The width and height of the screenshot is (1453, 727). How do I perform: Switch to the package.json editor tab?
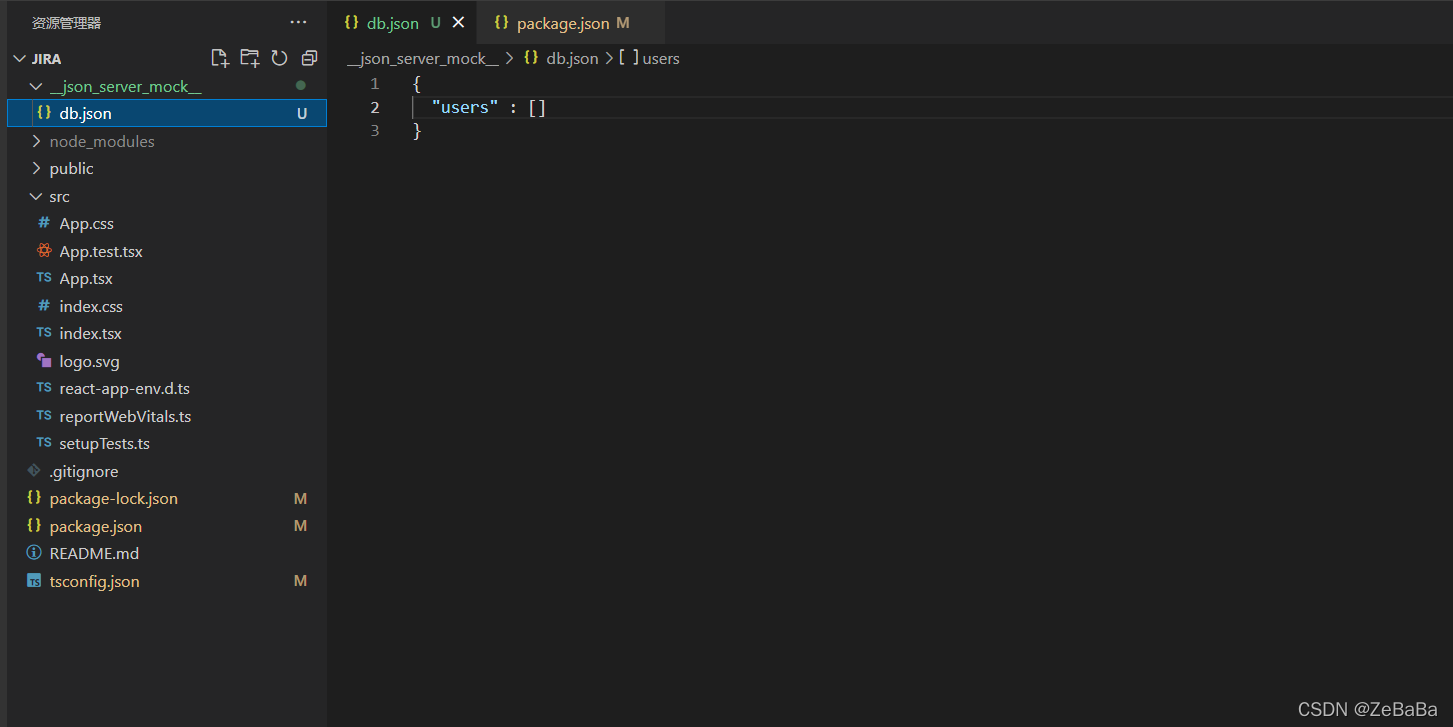(571, 22)
